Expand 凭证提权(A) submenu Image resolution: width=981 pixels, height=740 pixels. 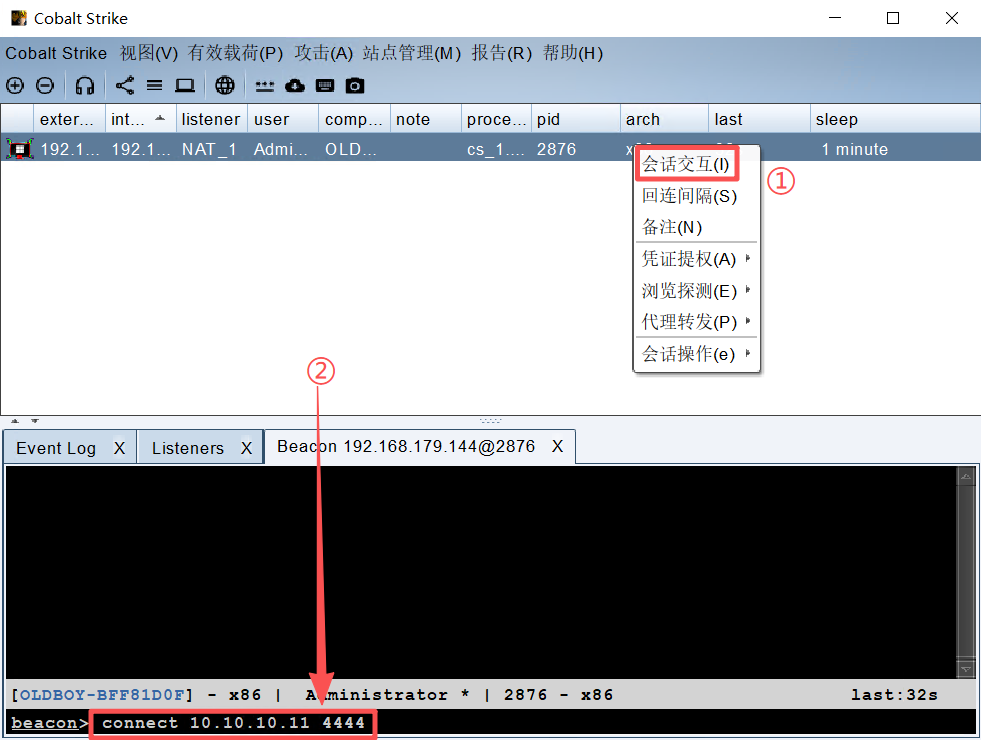click(x=696, y=259)
